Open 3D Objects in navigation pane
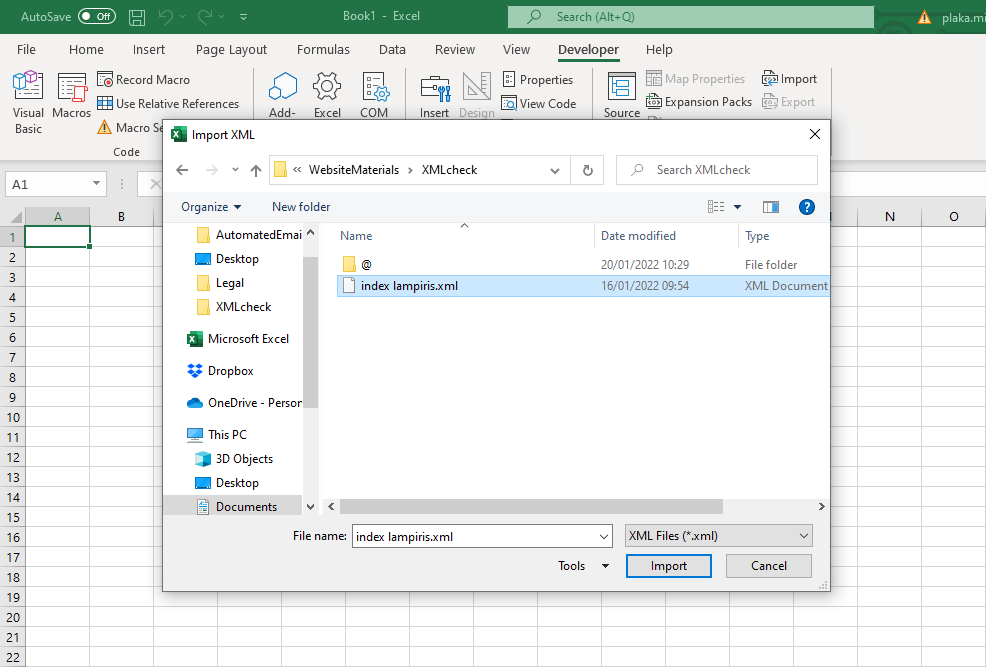 tap(235, 459)
